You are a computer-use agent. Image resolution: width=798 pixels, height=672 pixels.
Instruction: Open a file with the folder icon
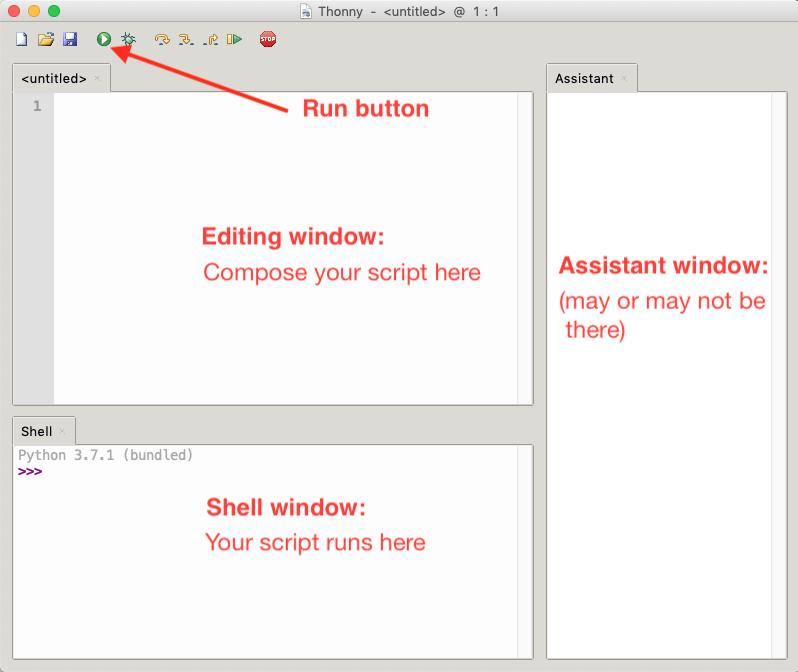coord(46,39)
